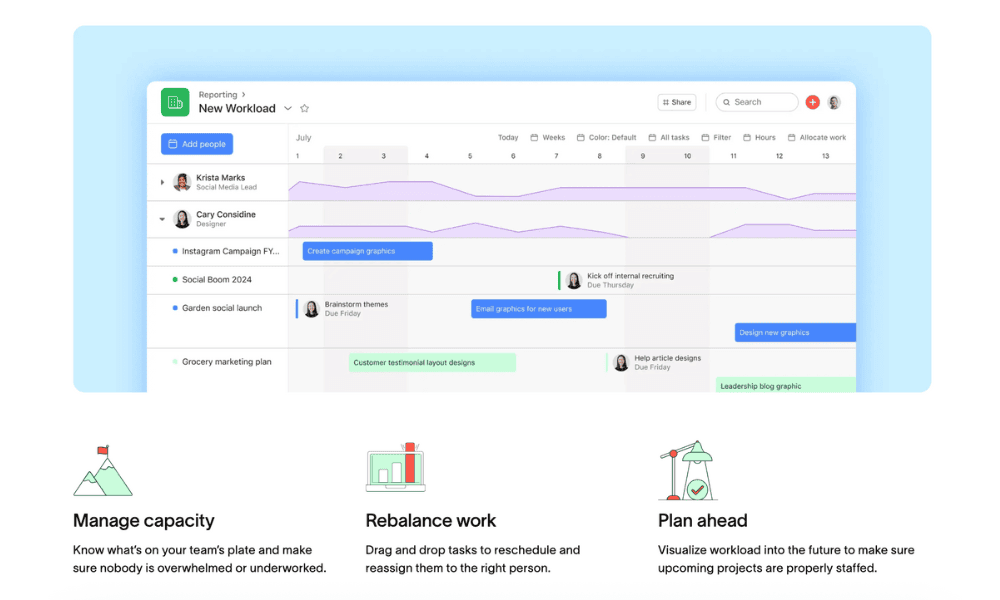Click Krista Marks' avatar photo
This screenshot has height=600, width=1000.
[x=182, y=182]
